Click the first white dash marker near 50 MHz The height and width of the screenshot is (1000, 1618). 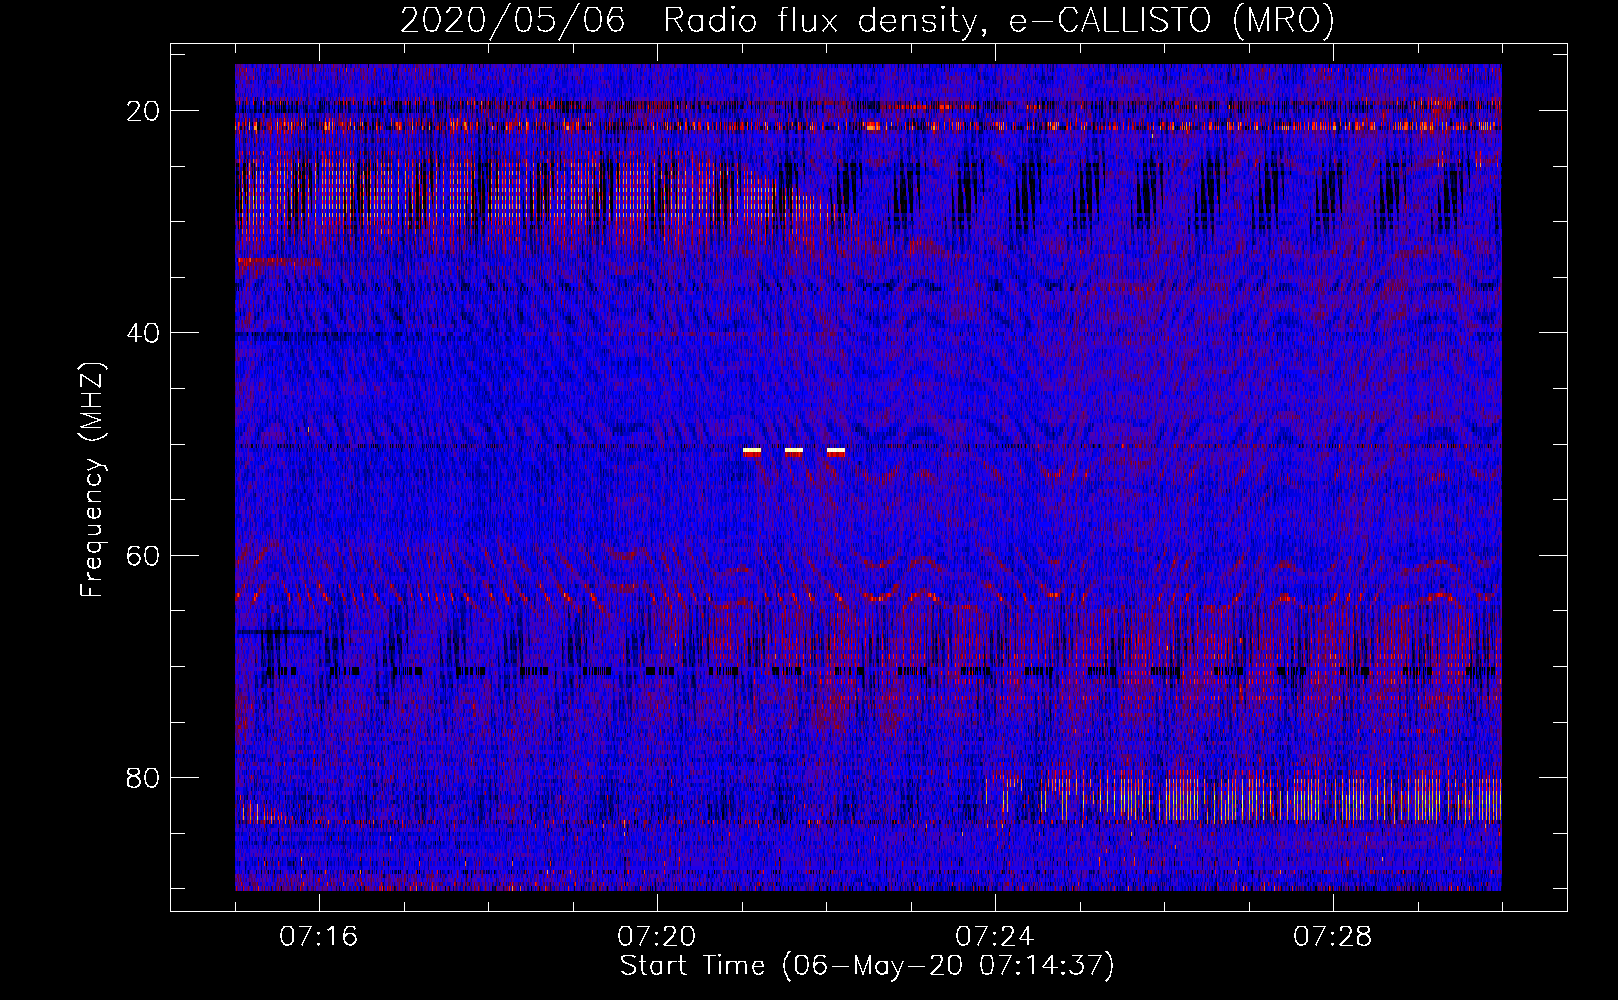(x=752, y=452)
